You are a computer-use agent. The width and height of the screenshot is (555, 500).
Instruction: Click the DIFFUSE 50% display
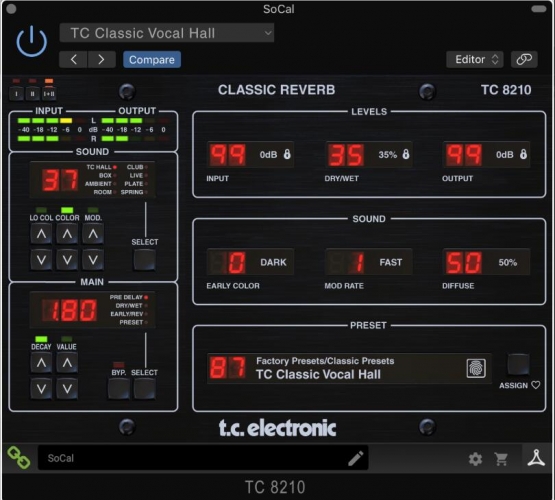tap(486, 262)
